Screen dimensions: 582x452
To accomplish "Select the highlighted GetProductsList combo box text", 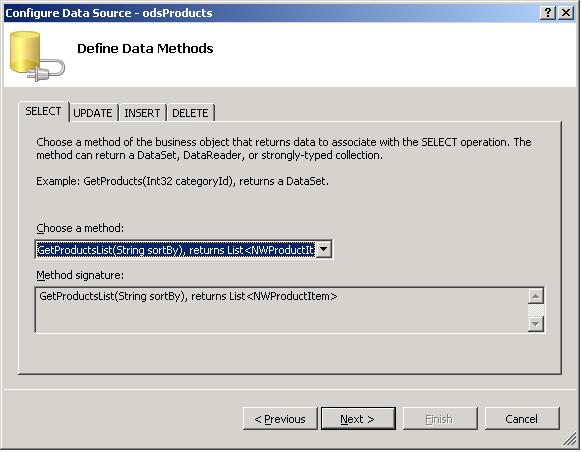I will click(176, 250).
